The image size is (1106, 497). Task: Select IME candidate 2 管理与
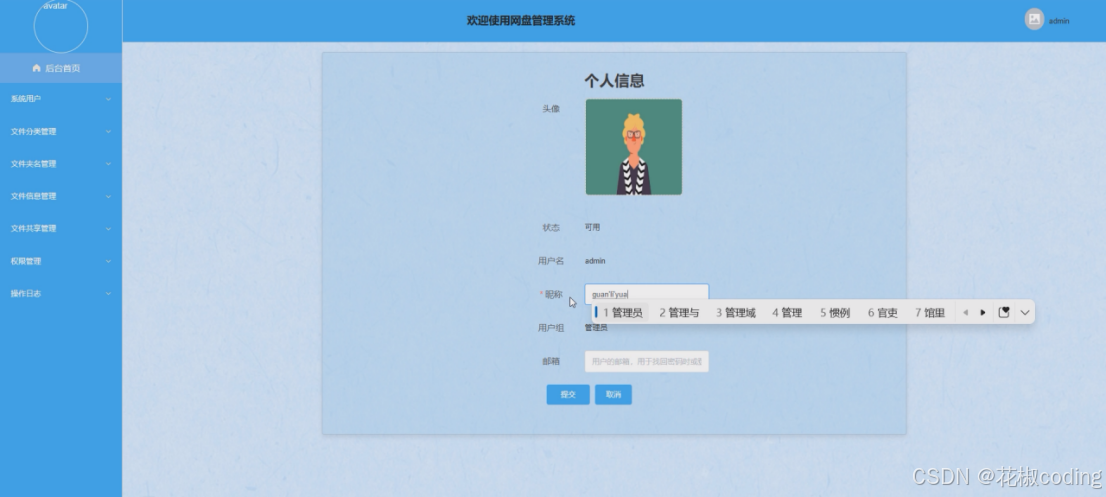pos(679,312)
